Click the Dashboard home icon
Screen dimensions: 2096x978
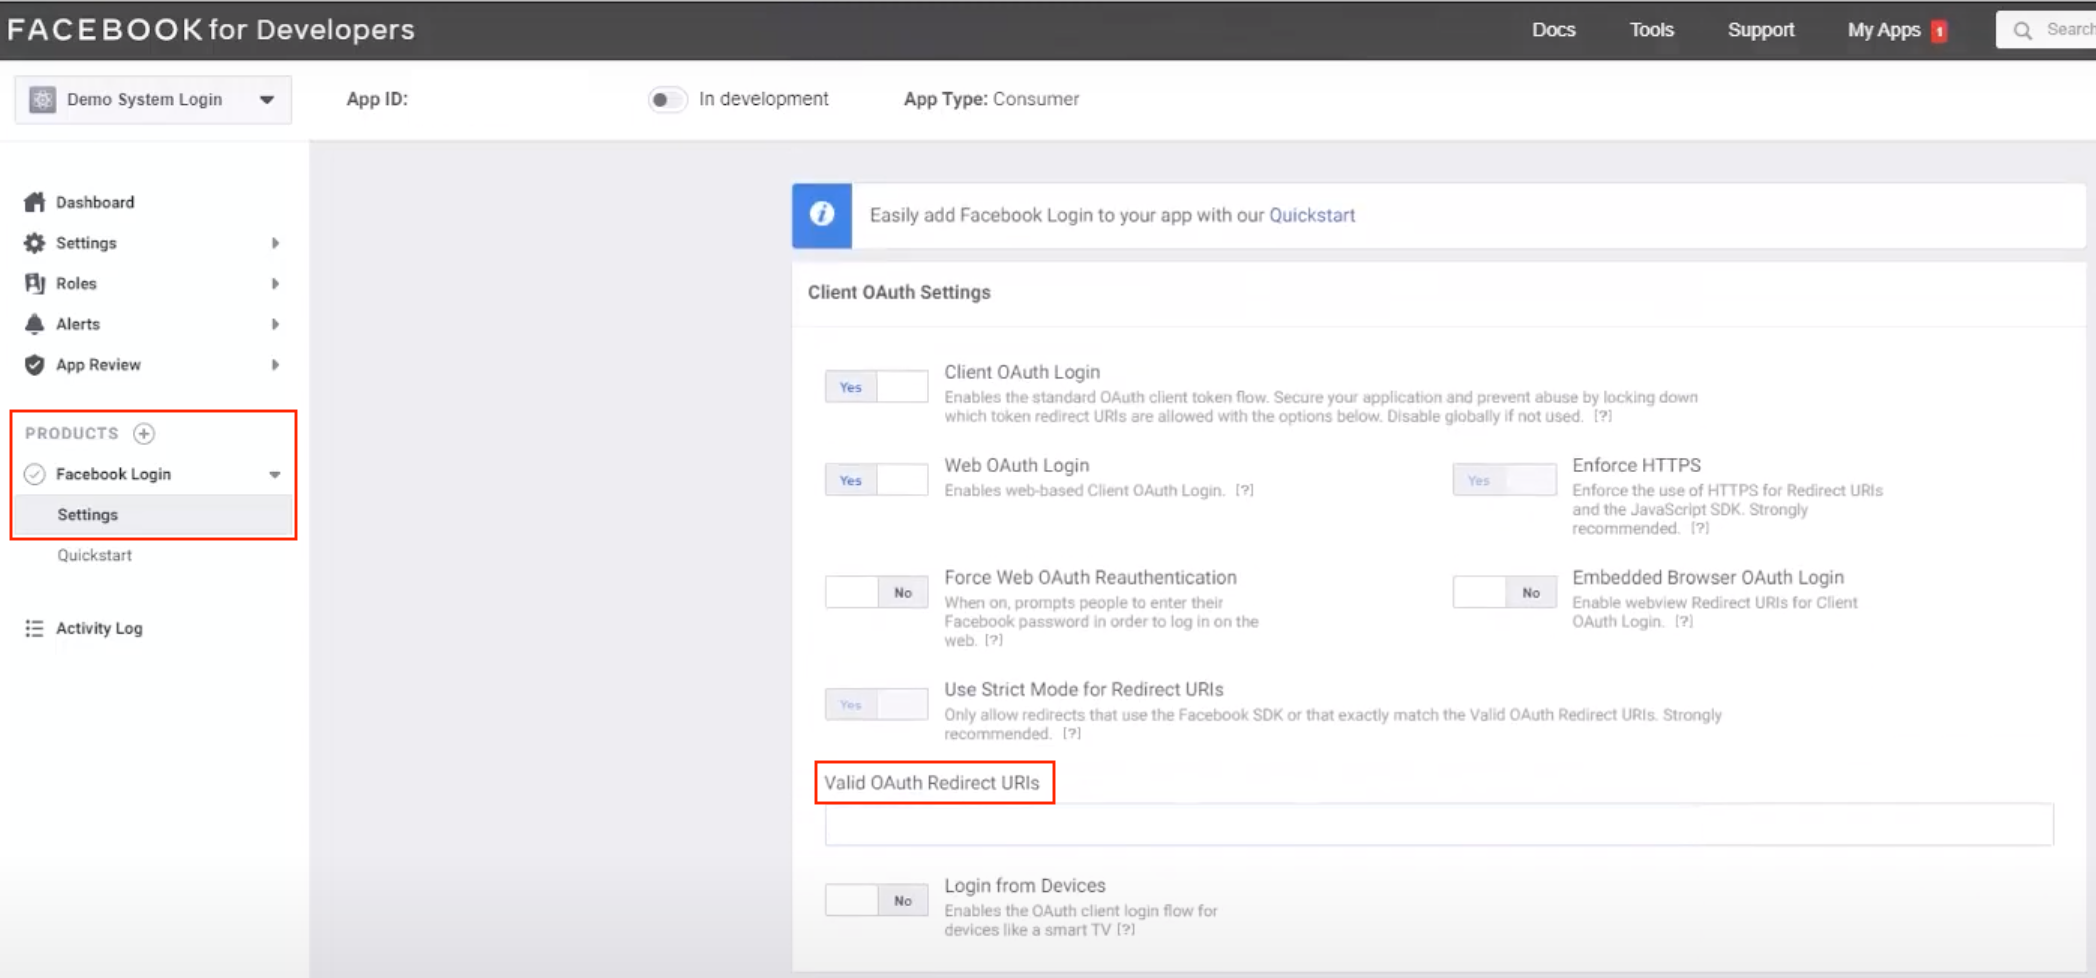point(35,202)
